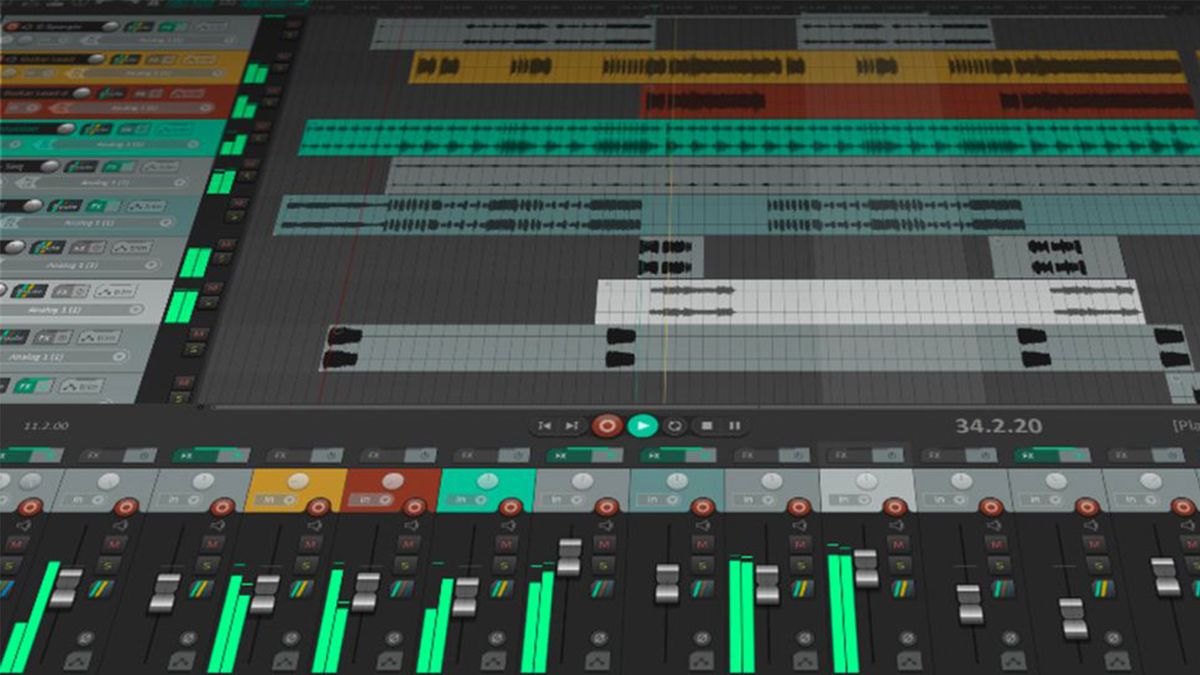Enable loop repeat in the transport bar

pyautogui.click(x=676, y=425)
